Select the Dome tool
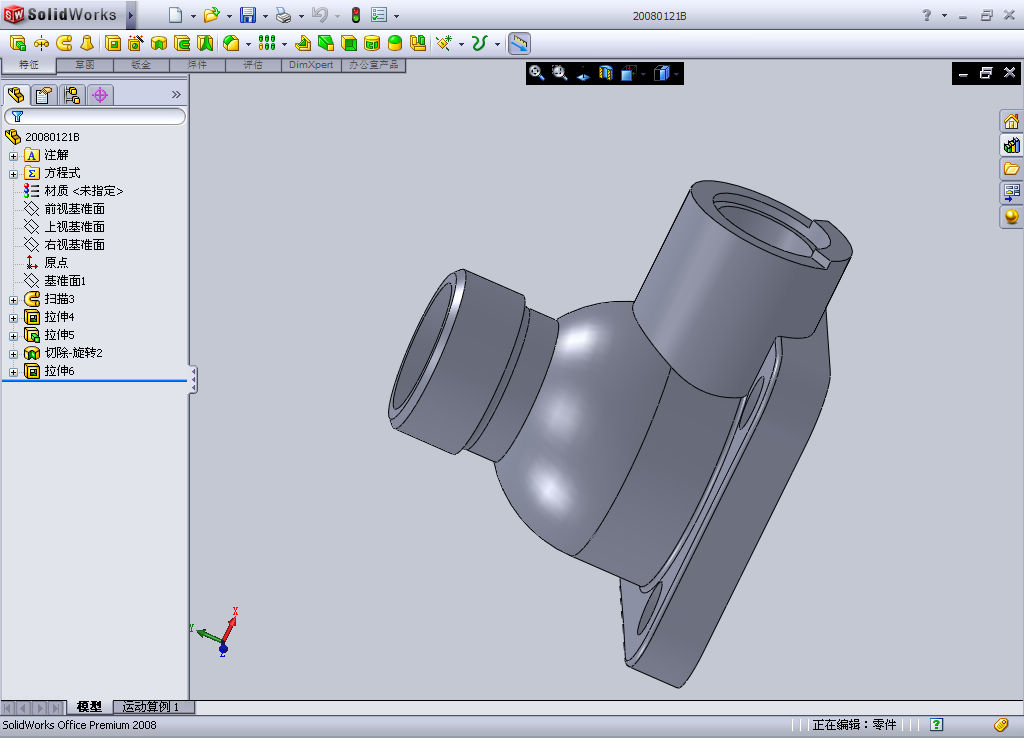The height and width of the screenshot is (738, 1024). coord(395,43)
